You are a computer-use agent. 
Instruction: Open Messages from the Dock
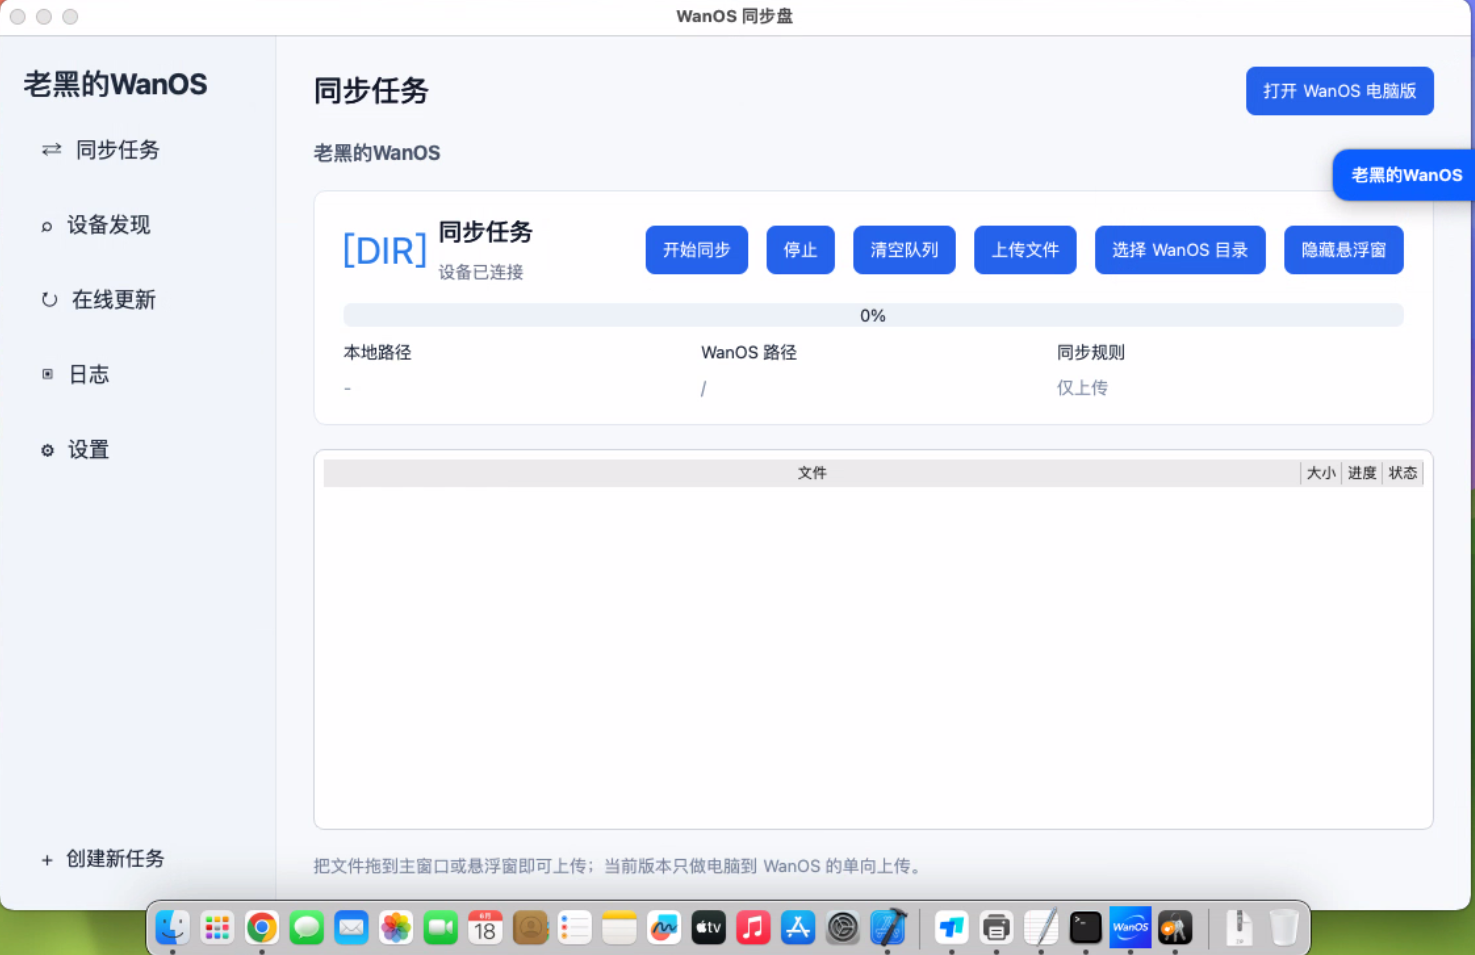306,928
